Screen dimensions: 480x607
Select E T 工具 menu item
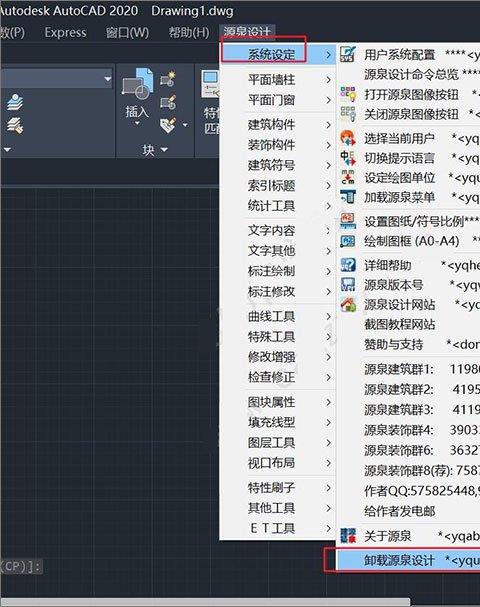[x=278, y=528]
